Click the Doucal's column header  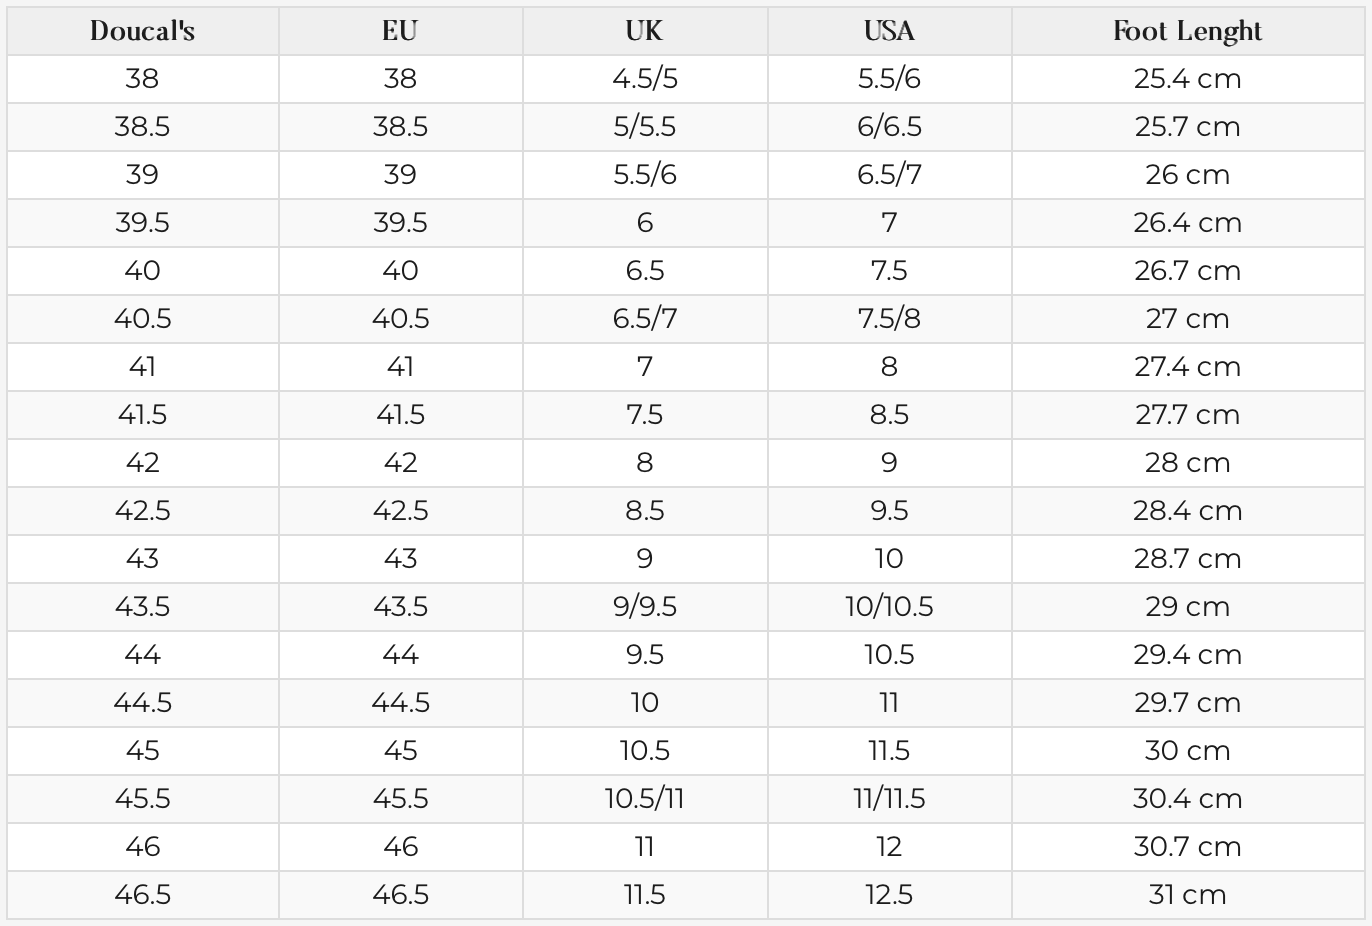[x=142, y=31]
